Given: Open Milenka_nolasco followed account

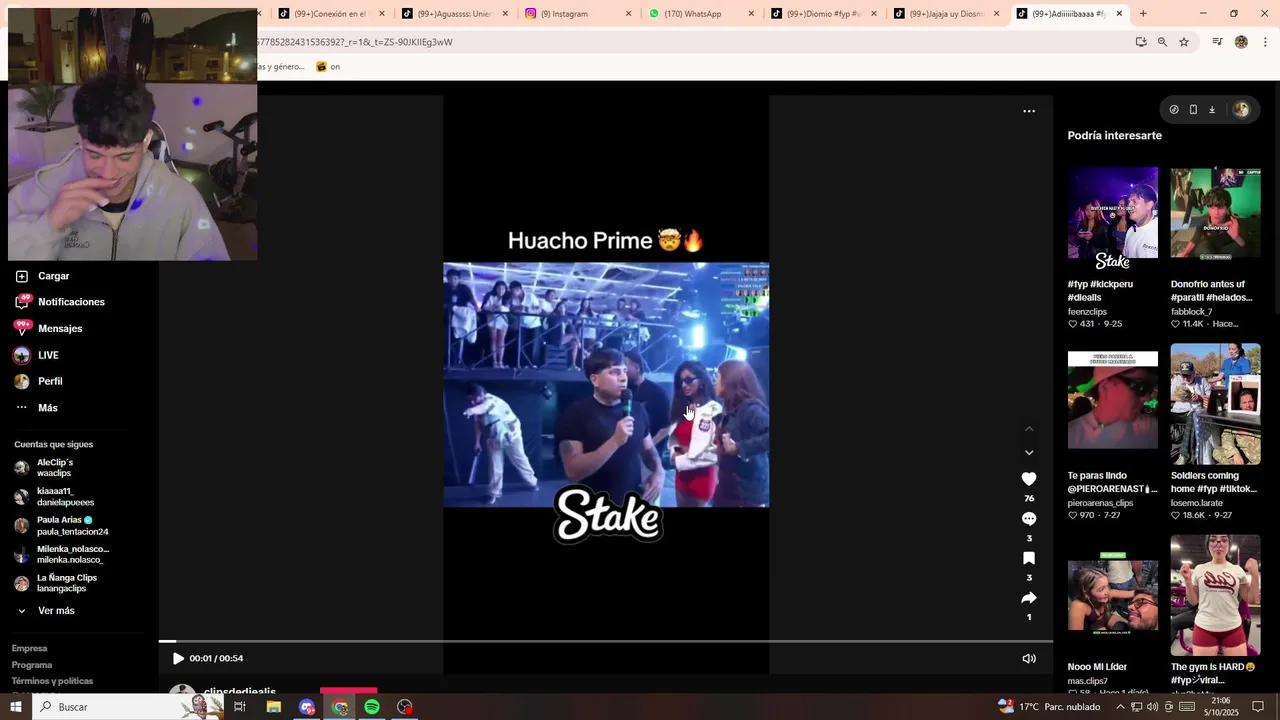Looking at the screenshot, I should point(60,554).
